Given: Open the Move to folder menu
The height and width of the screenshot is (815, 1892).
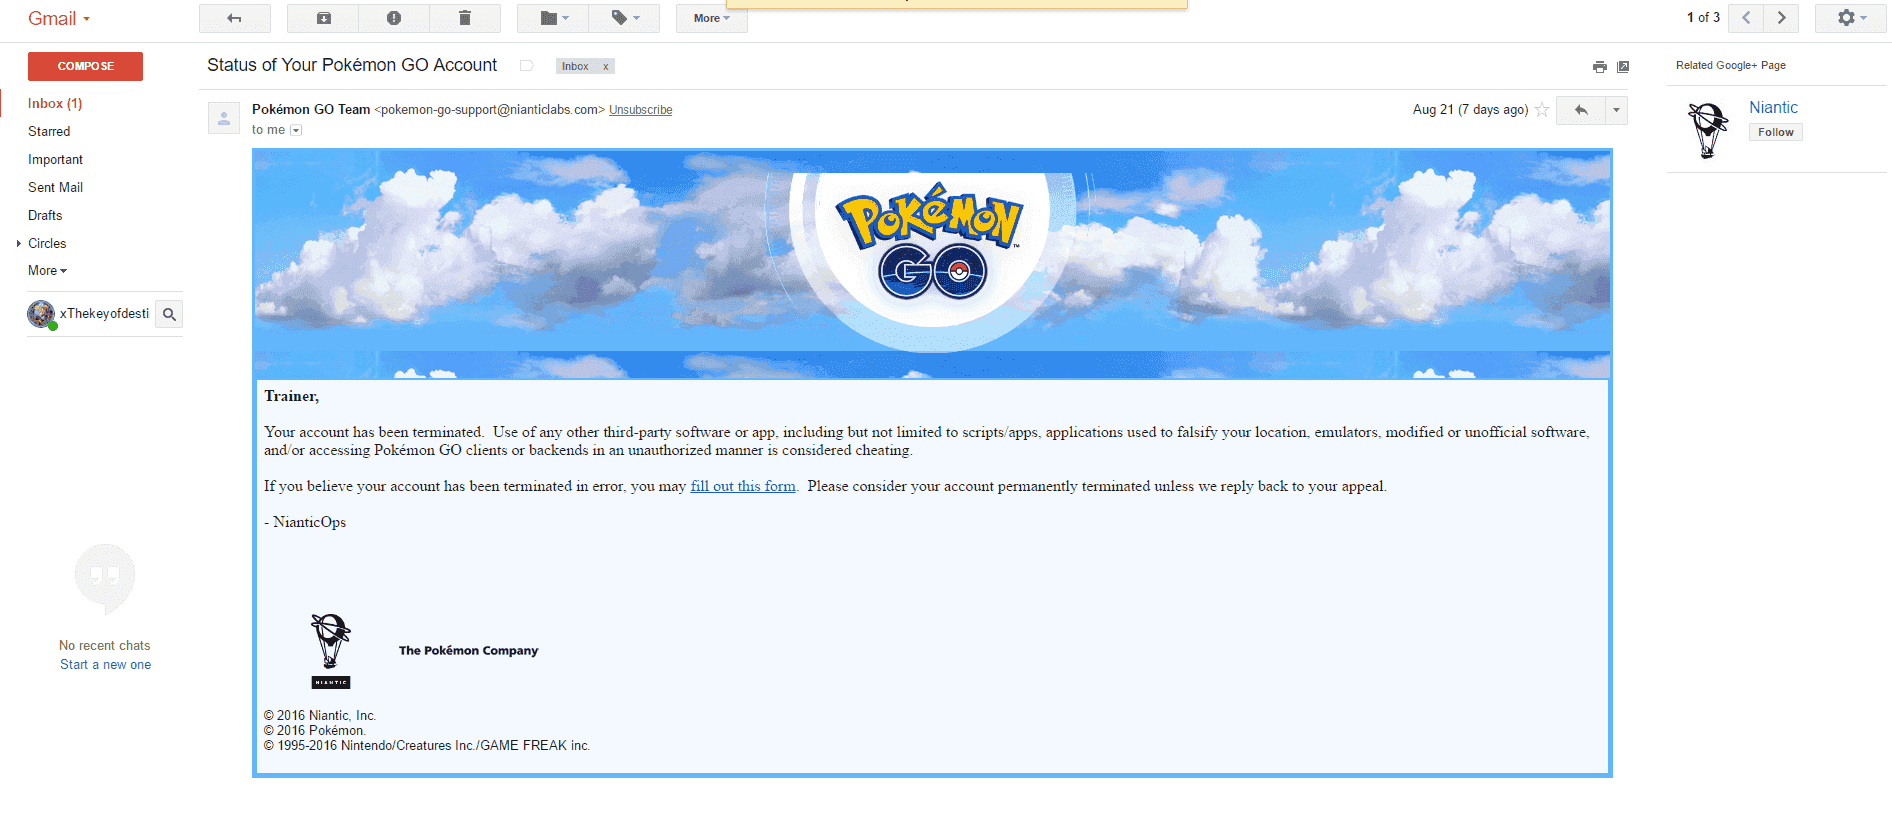Looking at the screenshot, I should click(553, 18).
